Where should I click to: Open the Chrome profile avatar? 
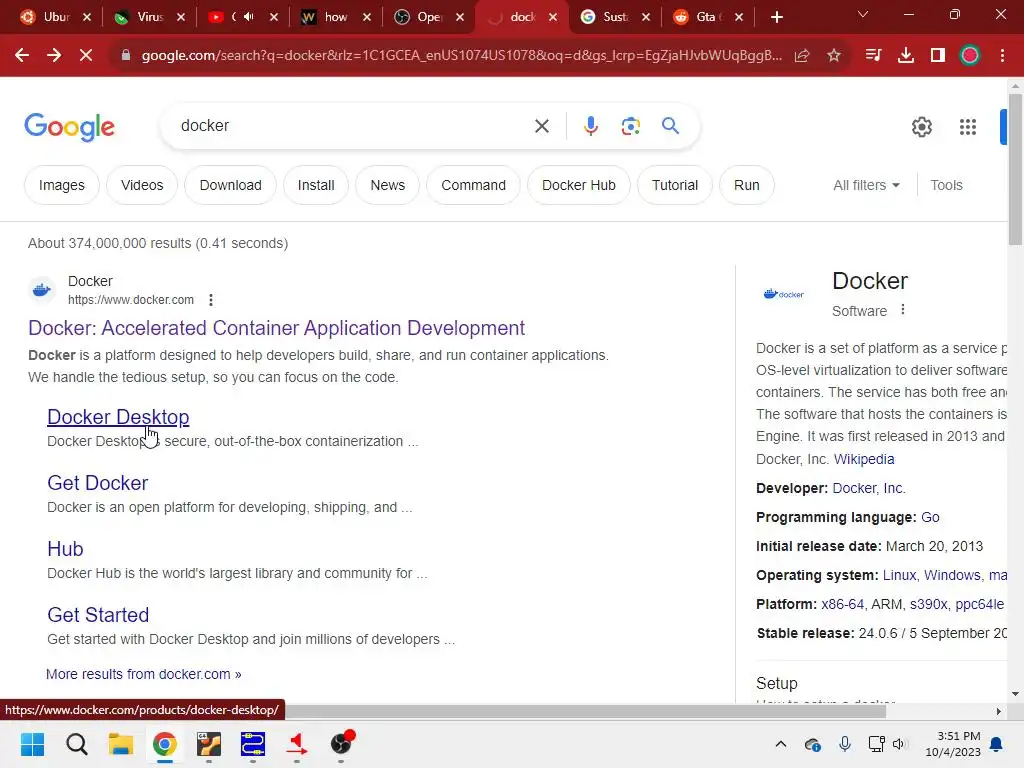click(x=970, y=56)
